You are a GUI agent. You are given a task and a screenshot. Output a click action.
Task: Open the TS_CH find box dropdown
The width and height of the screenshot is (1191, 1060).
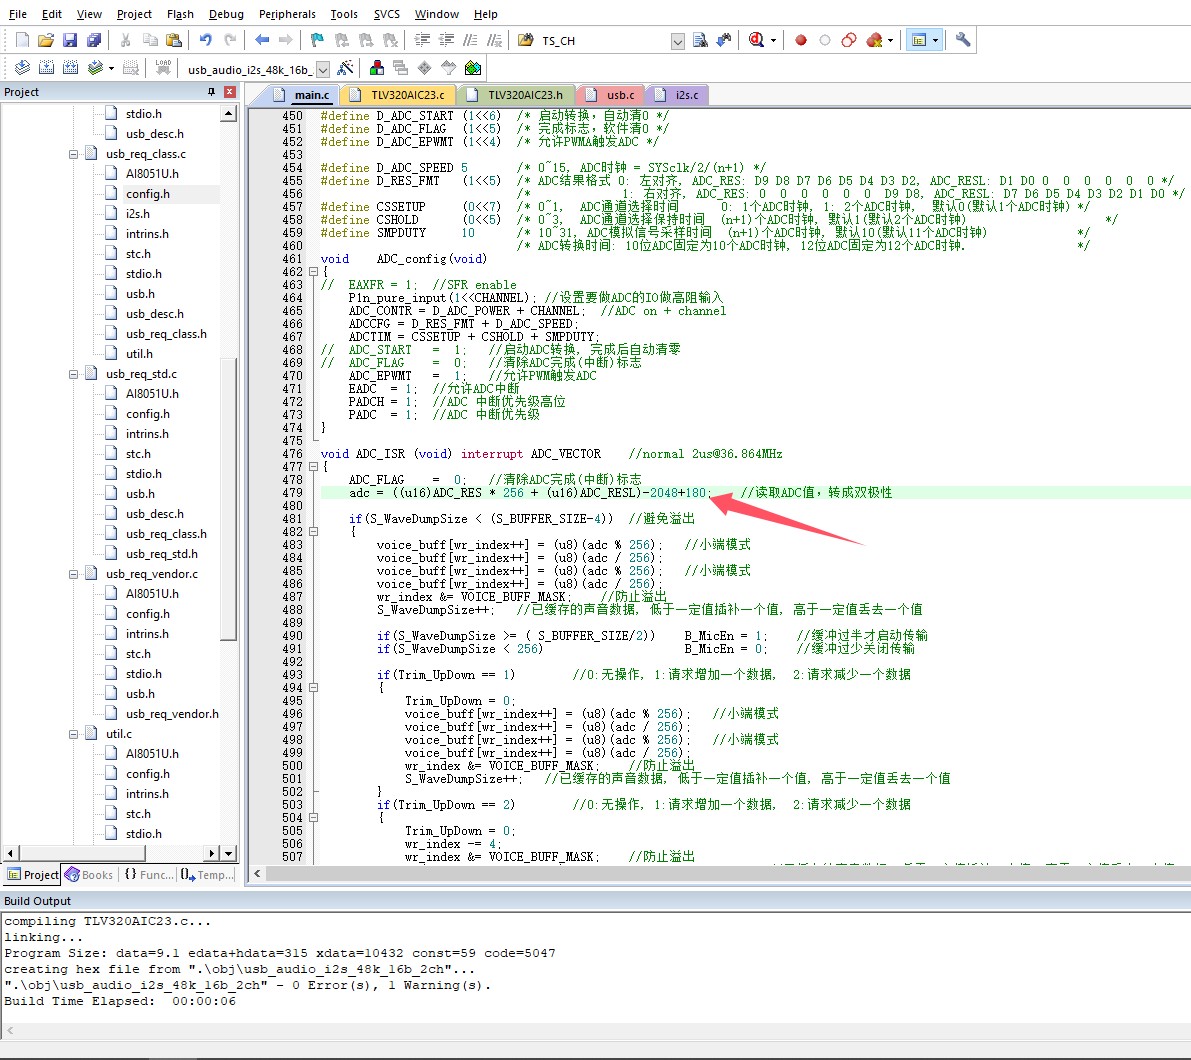(x=677, y=41)
